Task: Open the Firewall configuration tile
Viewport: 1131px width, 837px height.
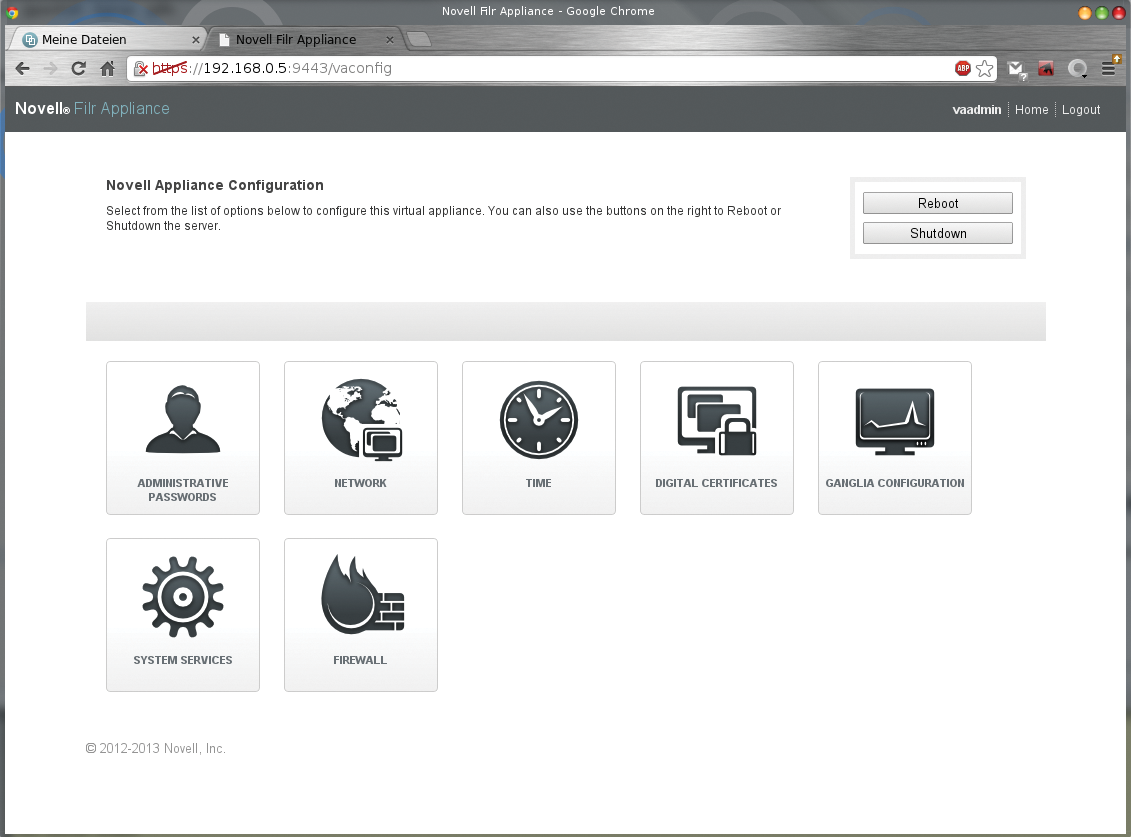Action: pyautogui.click(x=360, y=615)
